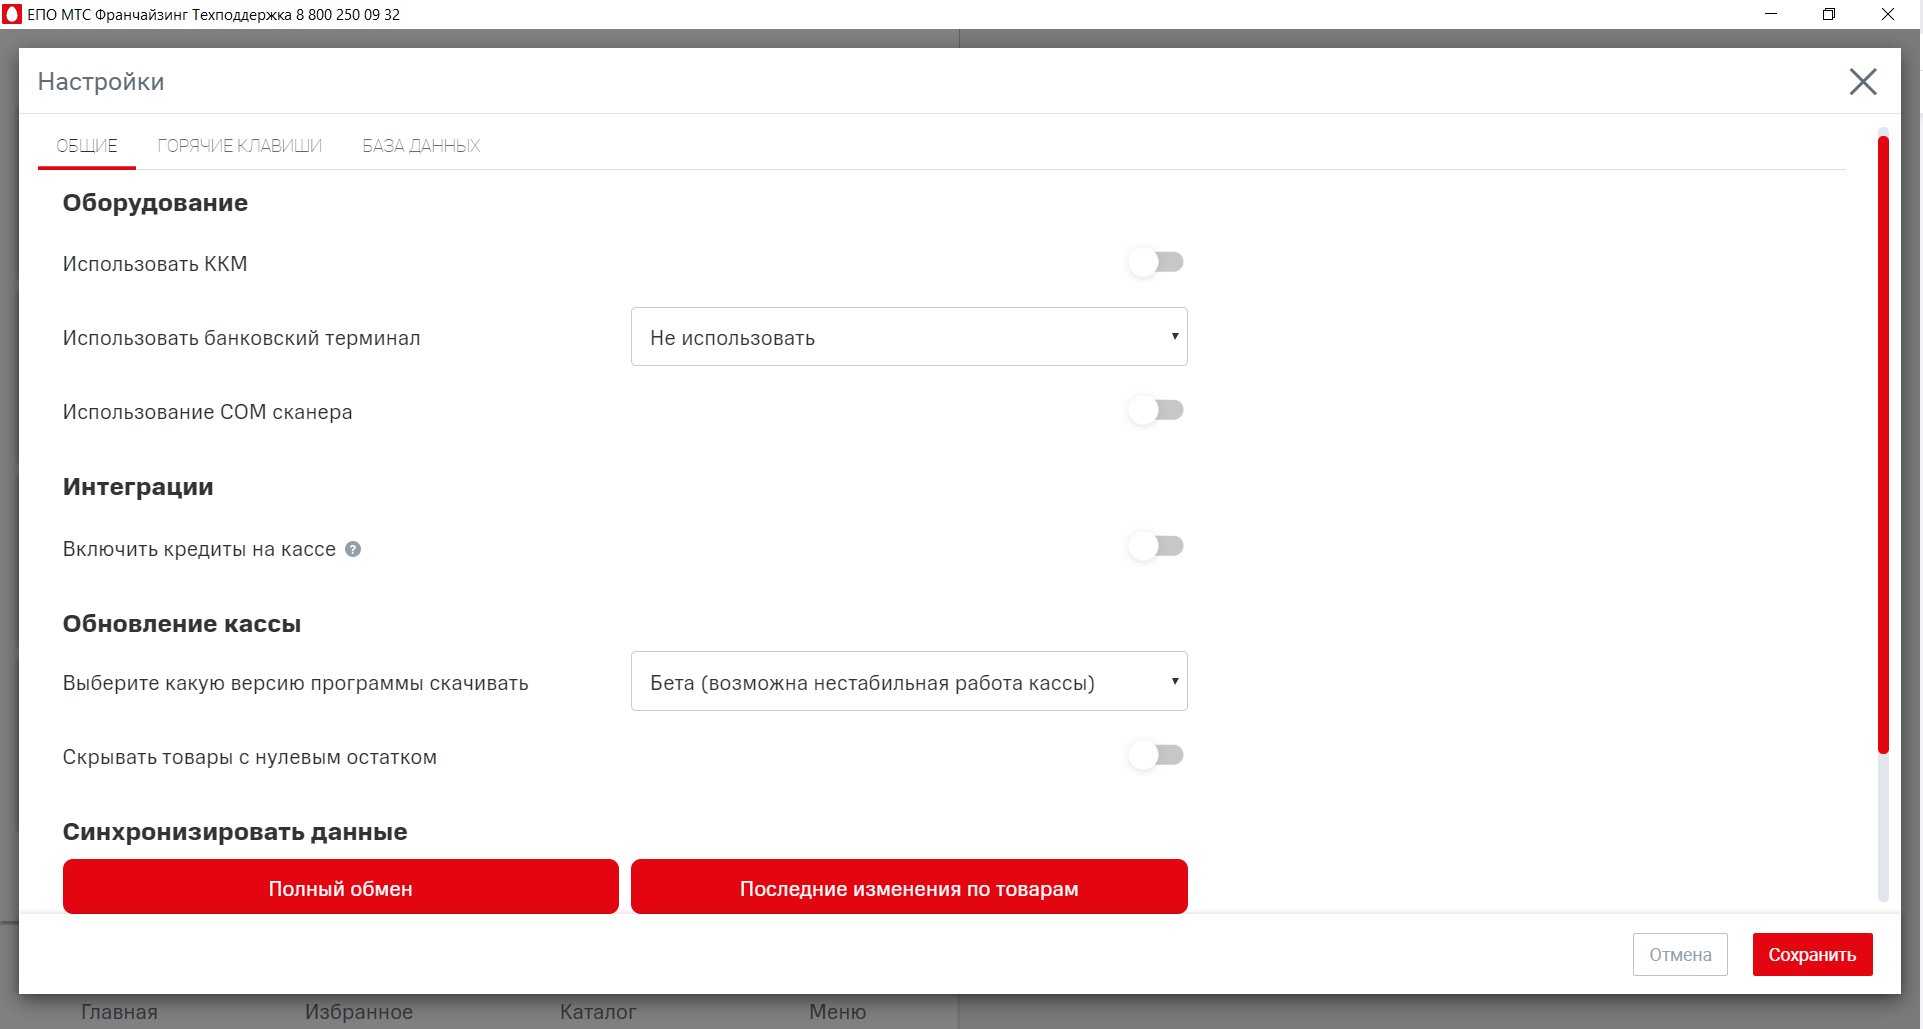Restore down the application window
Viewport: 1923px width, 1029px height.
1829,14
